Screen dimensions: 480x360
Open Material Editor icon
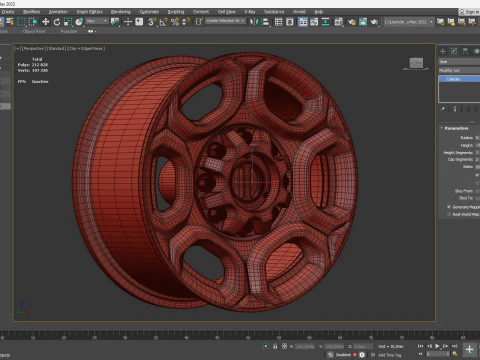click(x=339, y=22)
